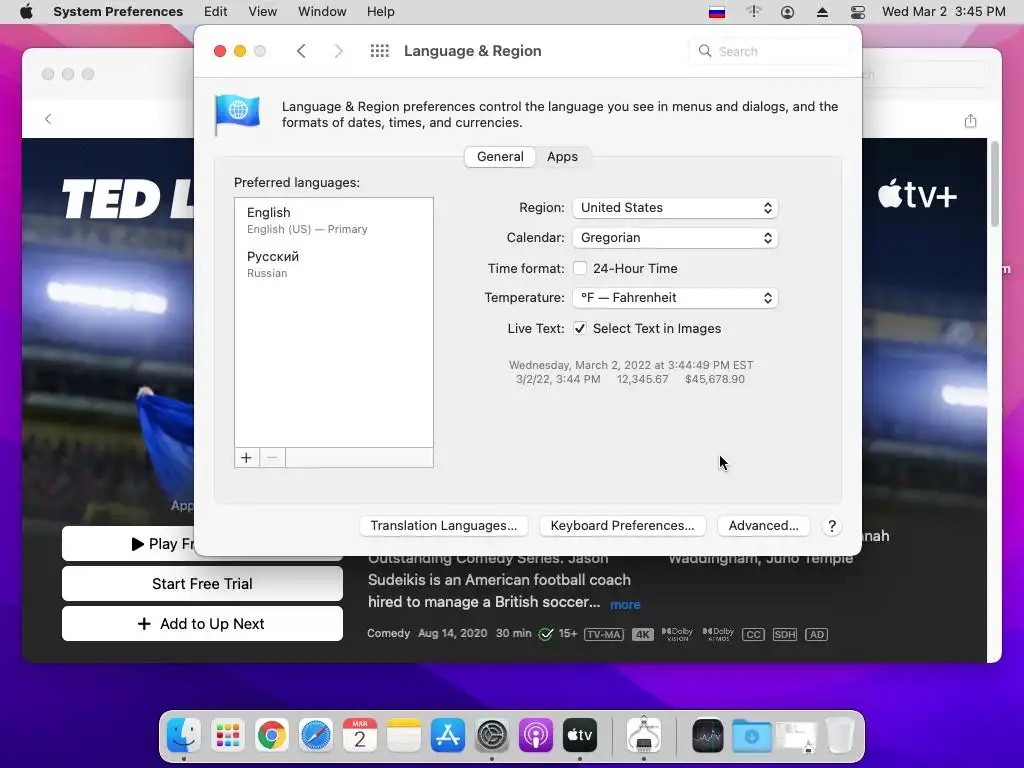The height and width of the screenshot is (768, 1024).
Task: Click Start Free Trial in TV window
Action: pos(202,584)
